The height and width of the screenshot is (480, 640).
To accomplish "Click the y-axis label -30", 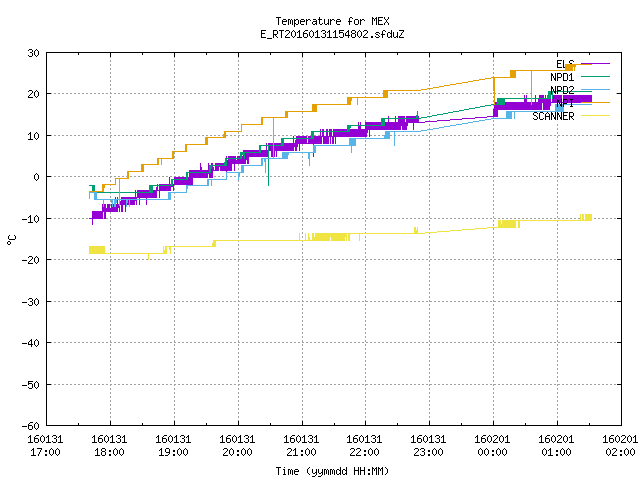I will 31,302.
